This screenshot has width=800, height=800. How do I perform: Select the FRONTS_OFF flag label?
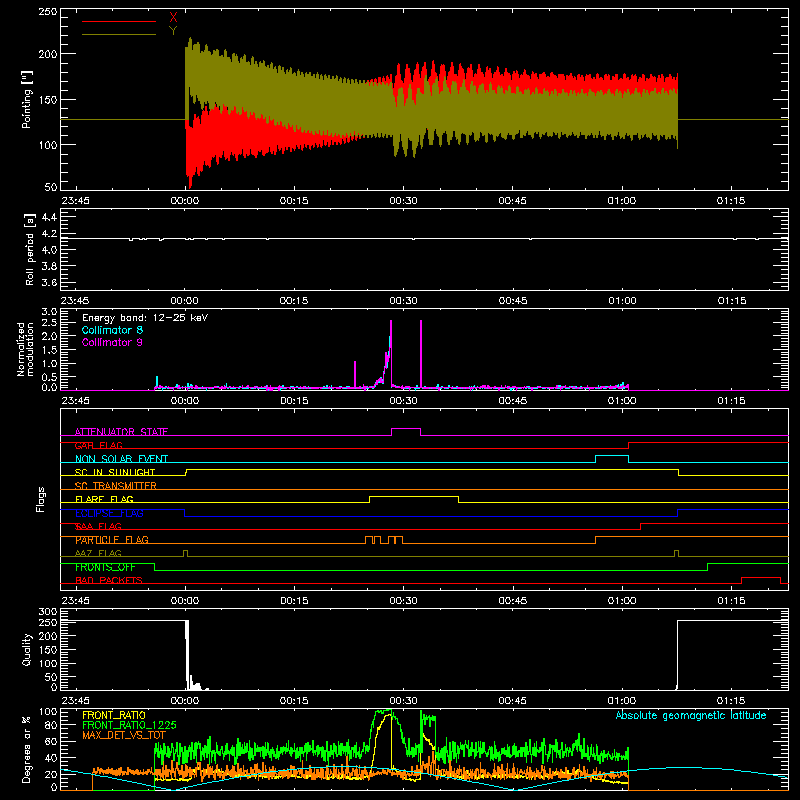coord(105,567)
